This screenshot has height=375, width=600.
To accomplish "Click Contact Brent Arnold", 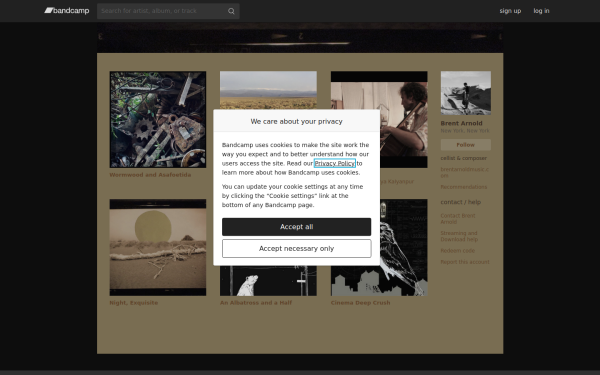I will click(x=458, y=219).
